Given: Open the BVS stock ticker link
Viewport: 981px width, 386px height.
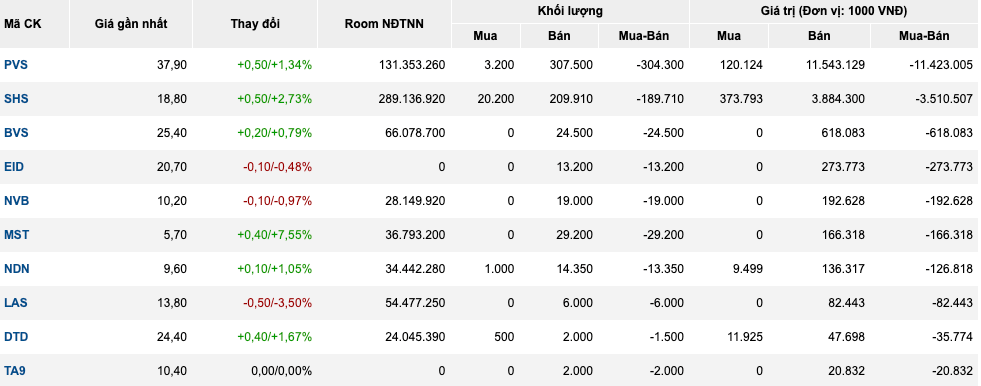Looking at the screenshot, I should (x=16, y=133).
